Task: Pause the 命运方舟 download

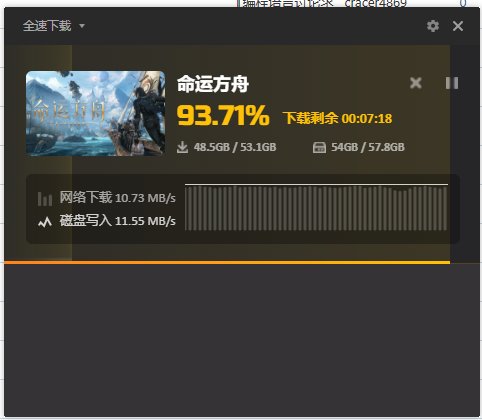Action: 452,83
